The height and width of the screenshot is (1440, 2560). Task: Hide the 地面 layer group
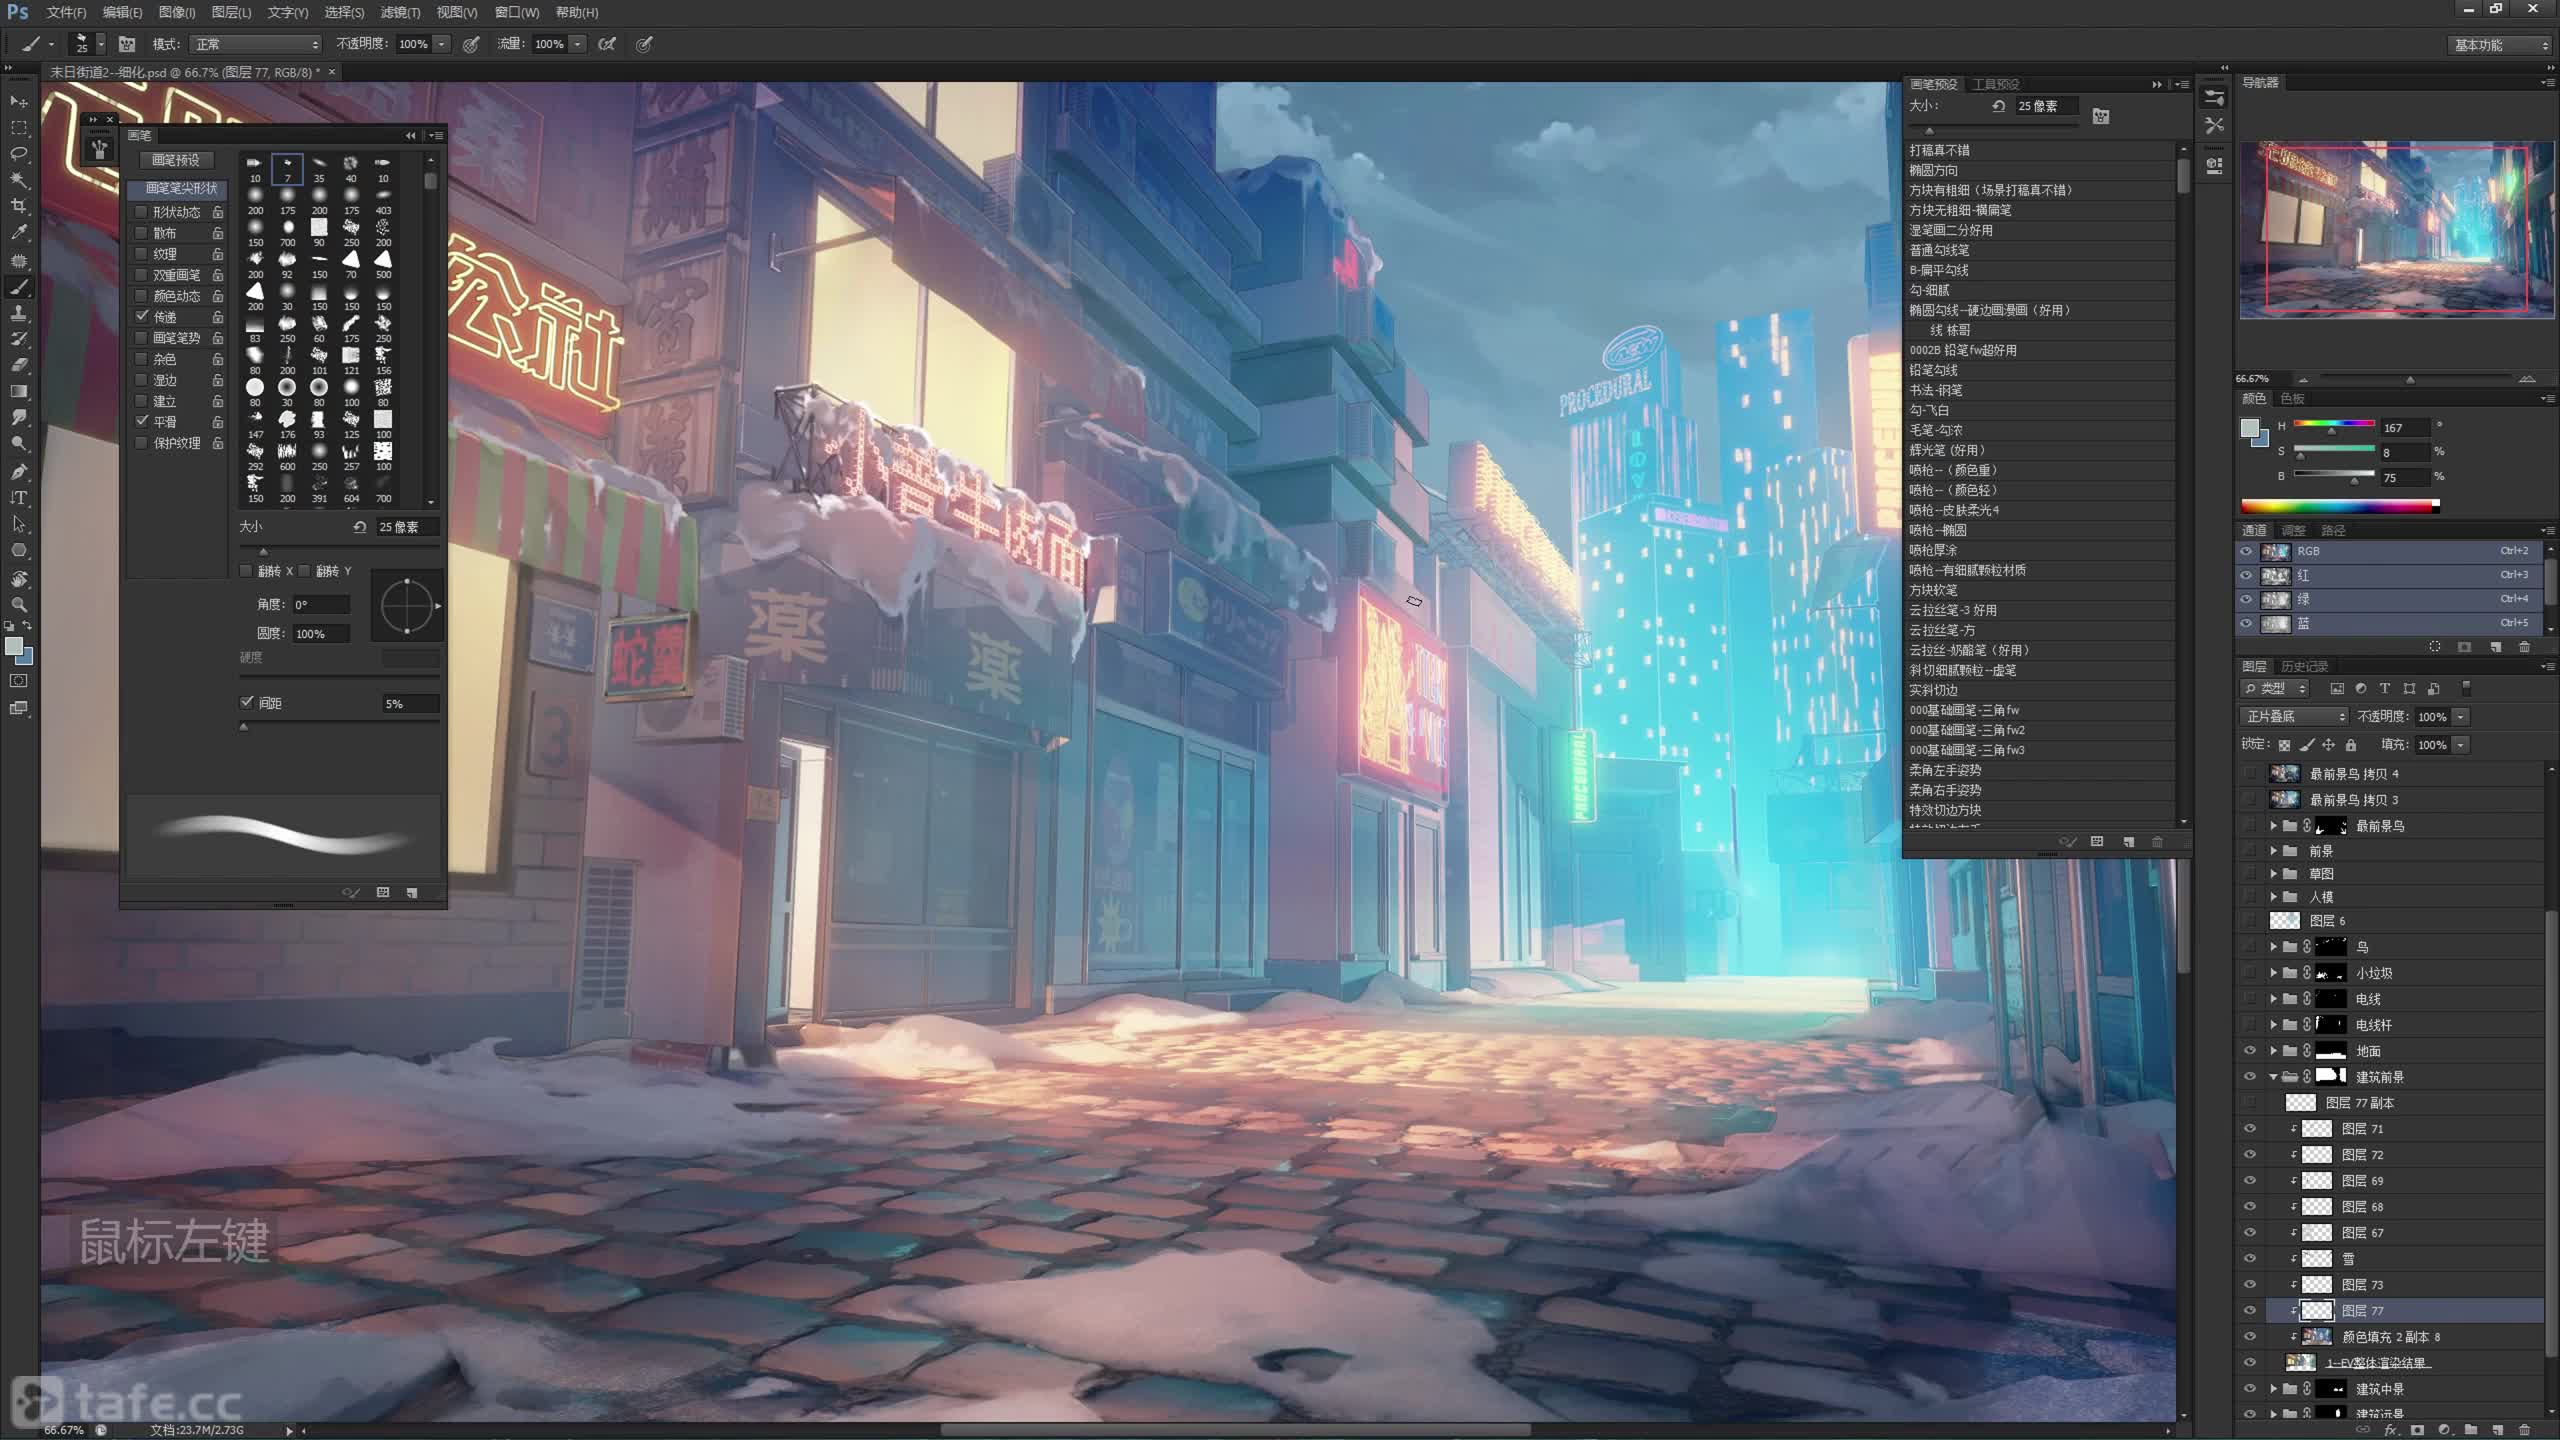[x=2250, y=1051]
